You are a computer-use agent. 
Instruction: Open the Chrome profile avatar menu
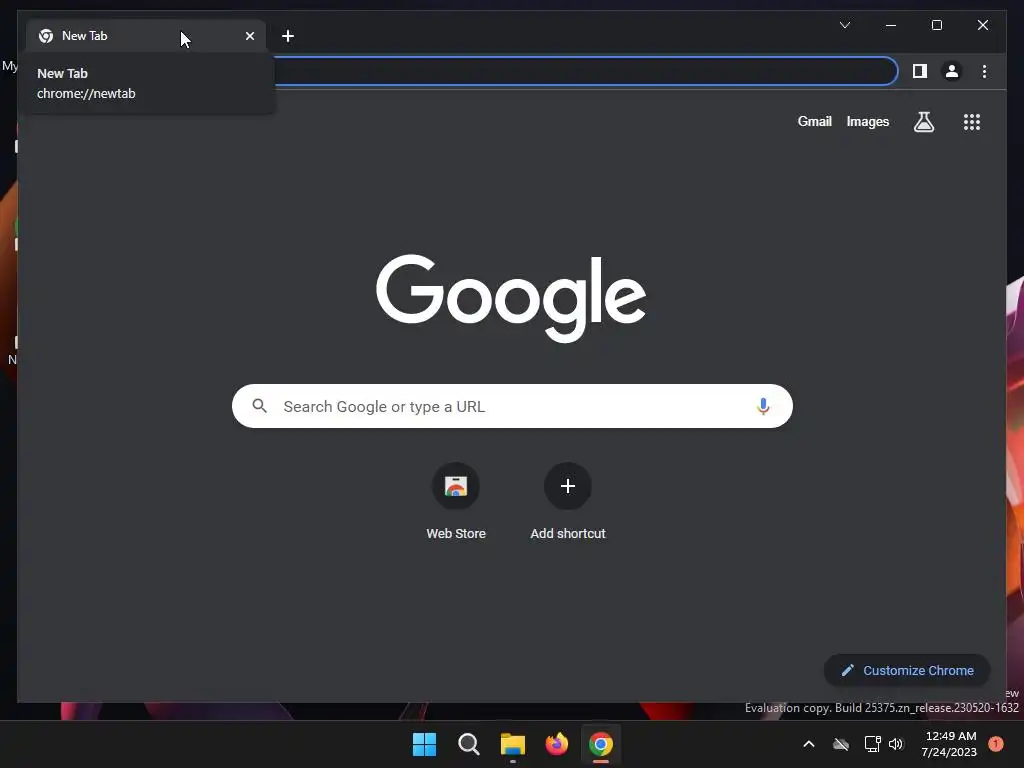[952, 71]
